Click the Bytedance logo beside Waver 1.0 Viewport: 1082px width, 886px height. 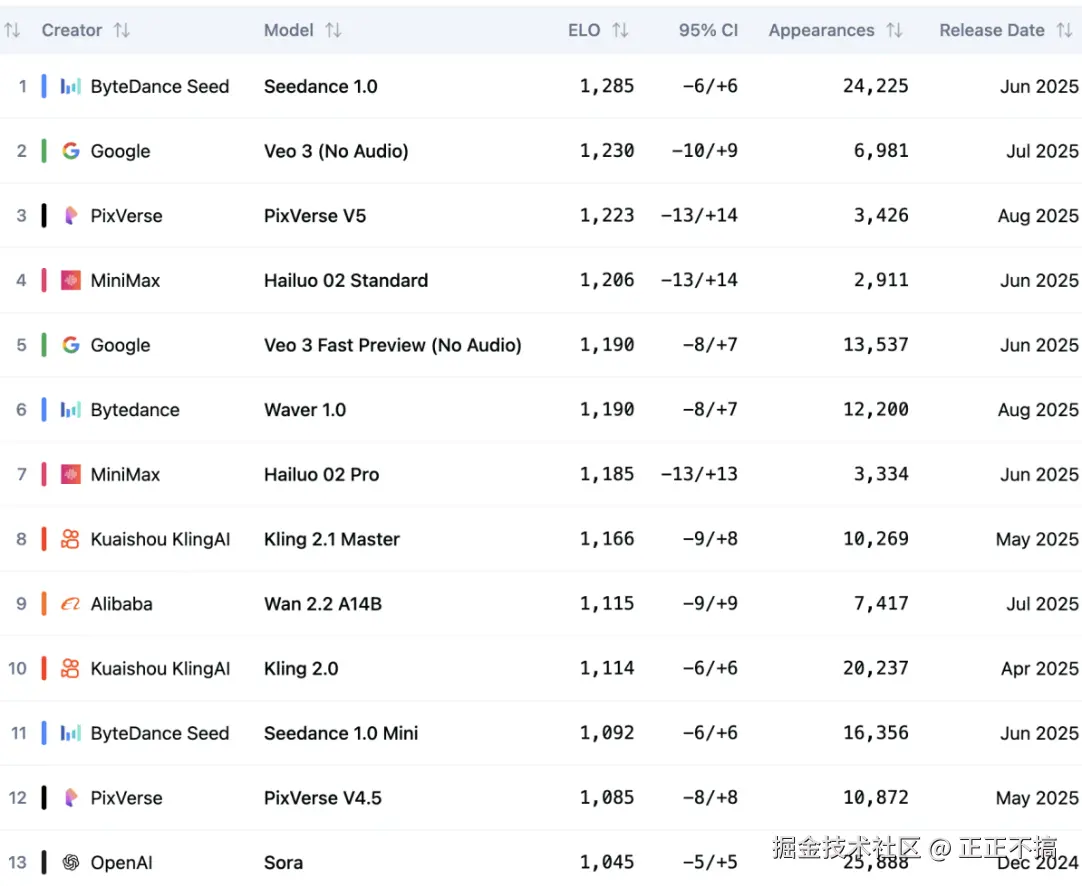tap(70, 410)
